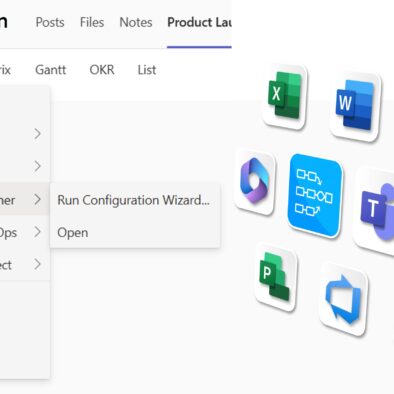
Task: Click the Azure DevOps icon
Action: pyautogui.click(x=343, y=300)
